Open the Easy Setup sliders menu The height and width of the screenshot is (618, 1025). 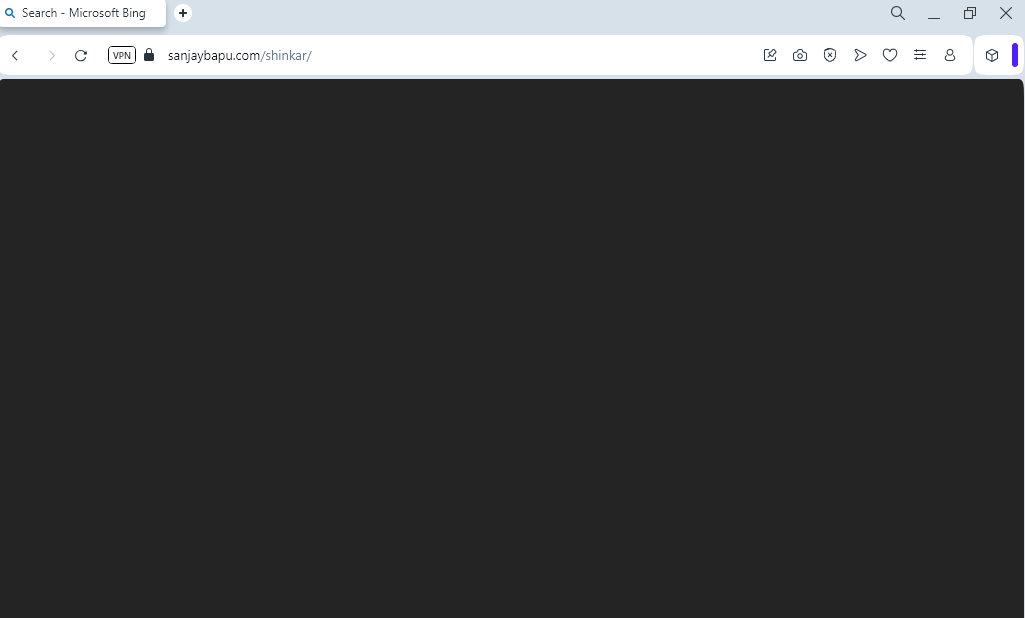920,56
